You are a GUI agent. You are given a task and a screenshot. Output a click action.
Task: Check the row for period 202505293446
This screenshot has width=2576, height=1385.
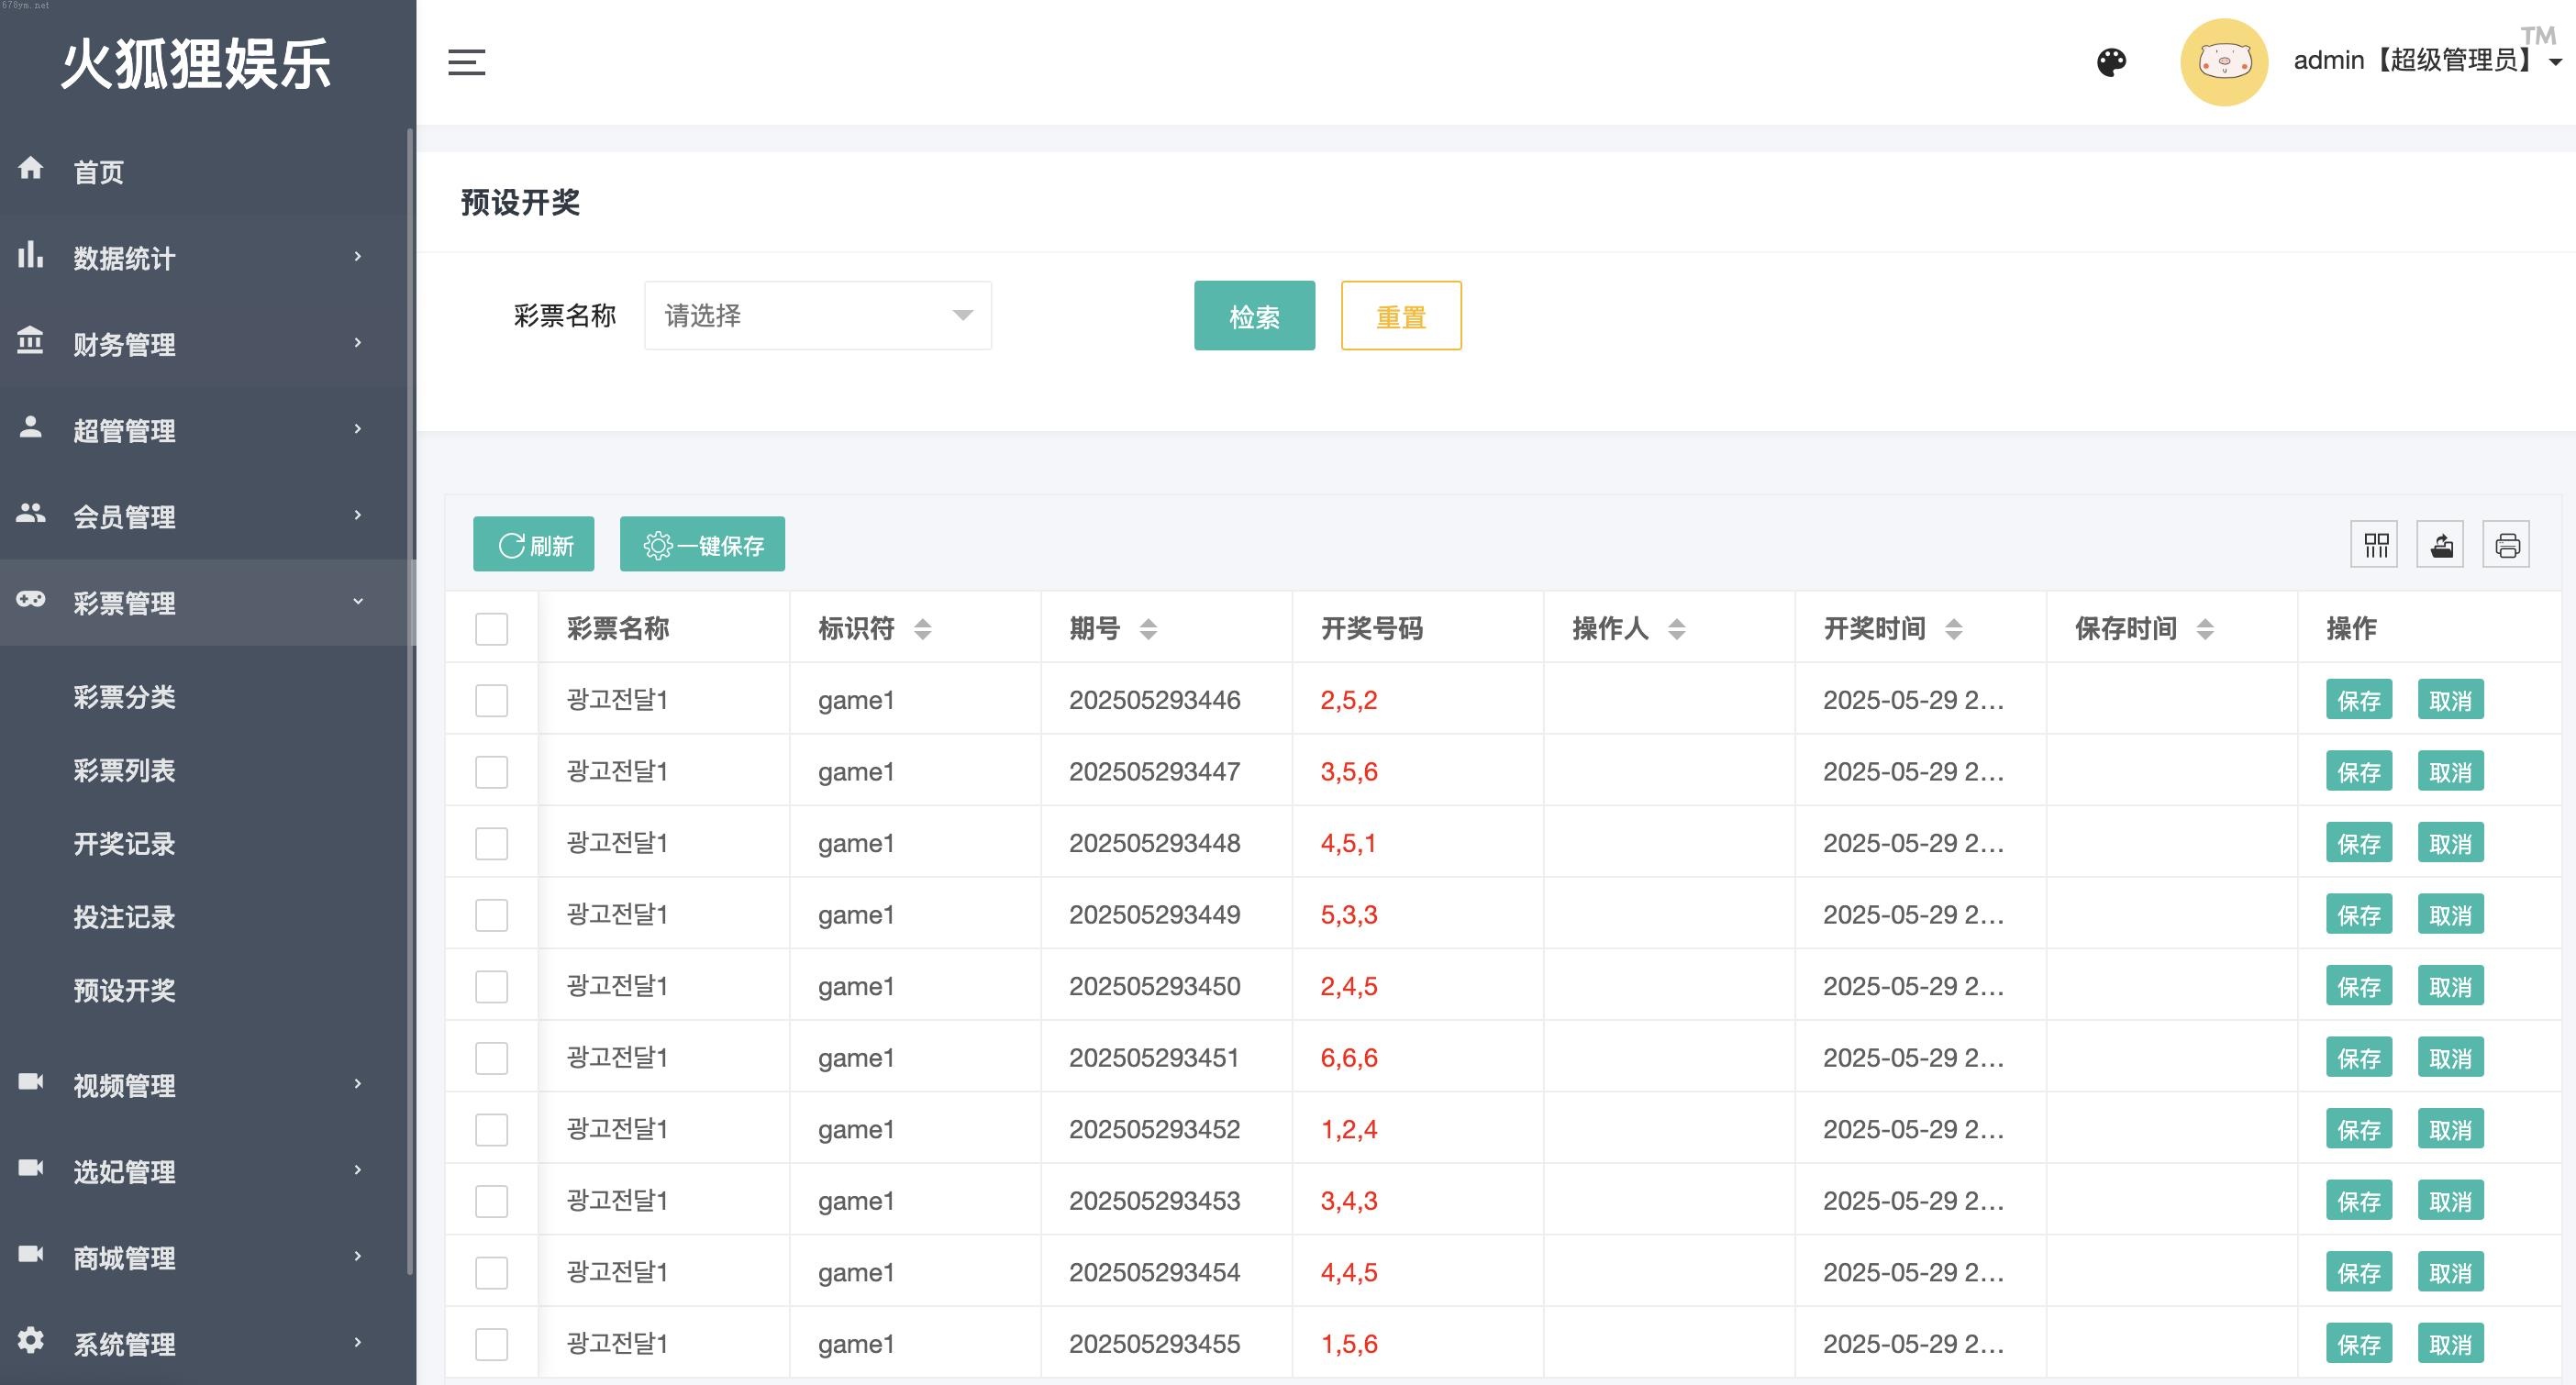491,700
